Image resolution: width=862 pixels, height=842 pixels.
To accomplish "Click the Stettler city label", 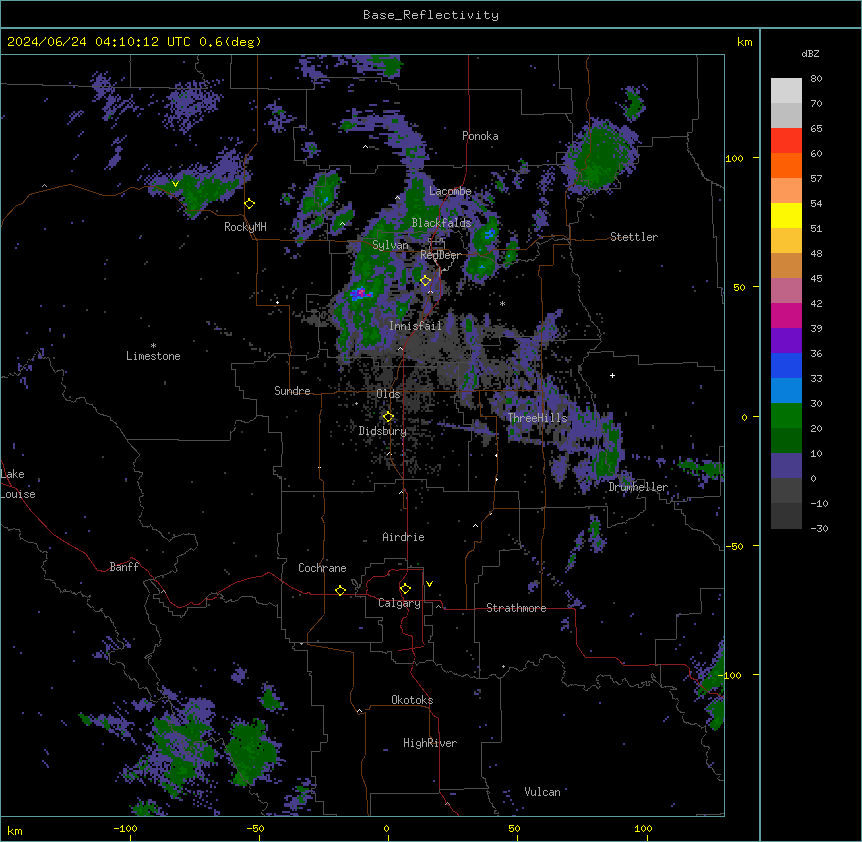I will pos(634,237).
